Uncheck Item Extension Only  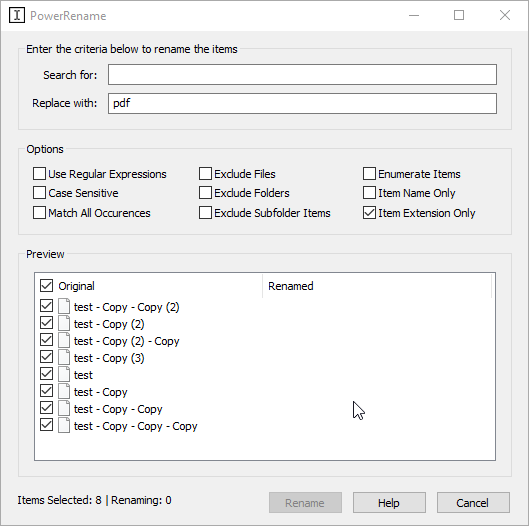tap(369, 213)
